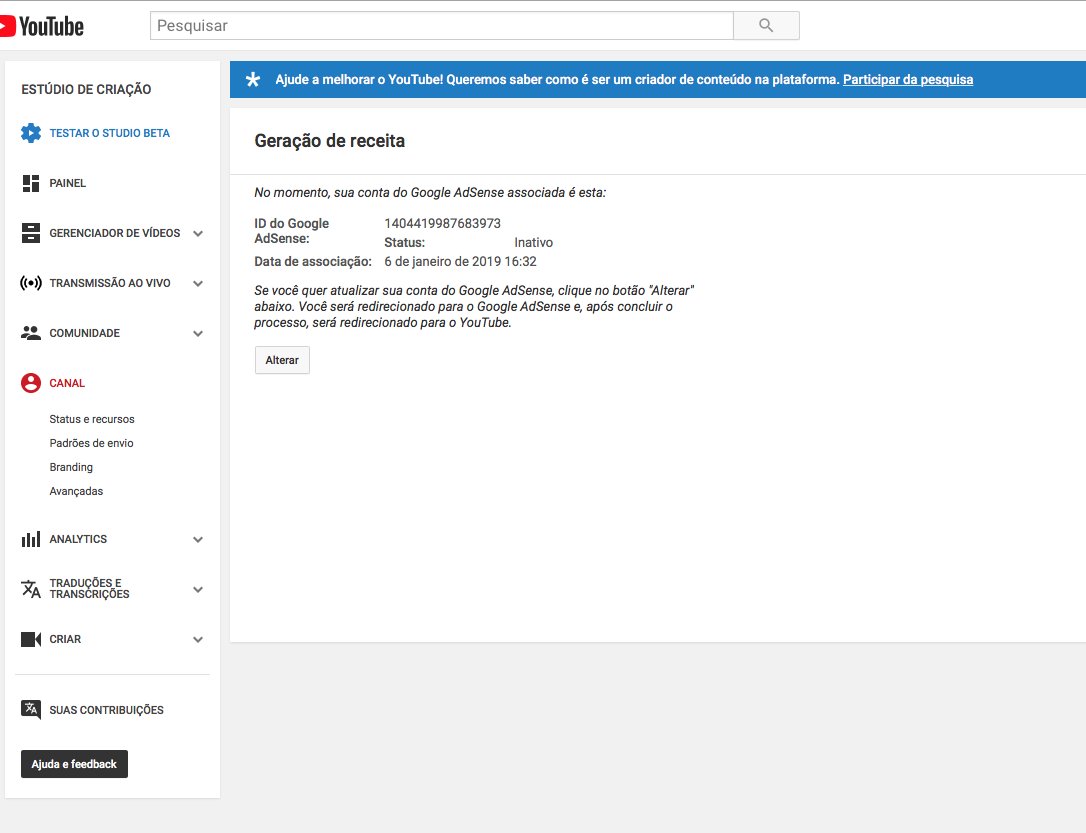Open the Avançadas sub-item
Screen dimensions: 1086x833
pos(76,491)
